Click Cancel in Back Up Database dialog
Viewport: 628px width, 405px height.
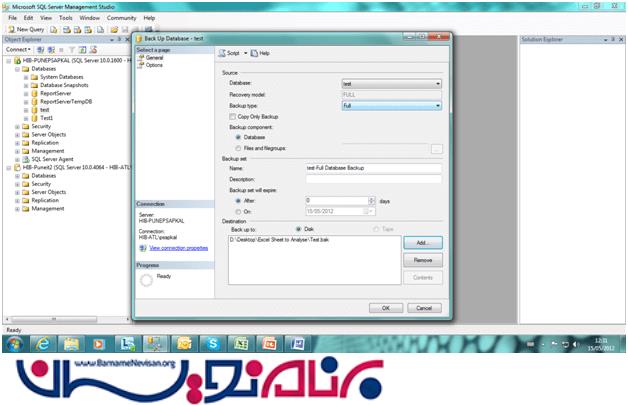pyautogui.click(x=424, y=308)
